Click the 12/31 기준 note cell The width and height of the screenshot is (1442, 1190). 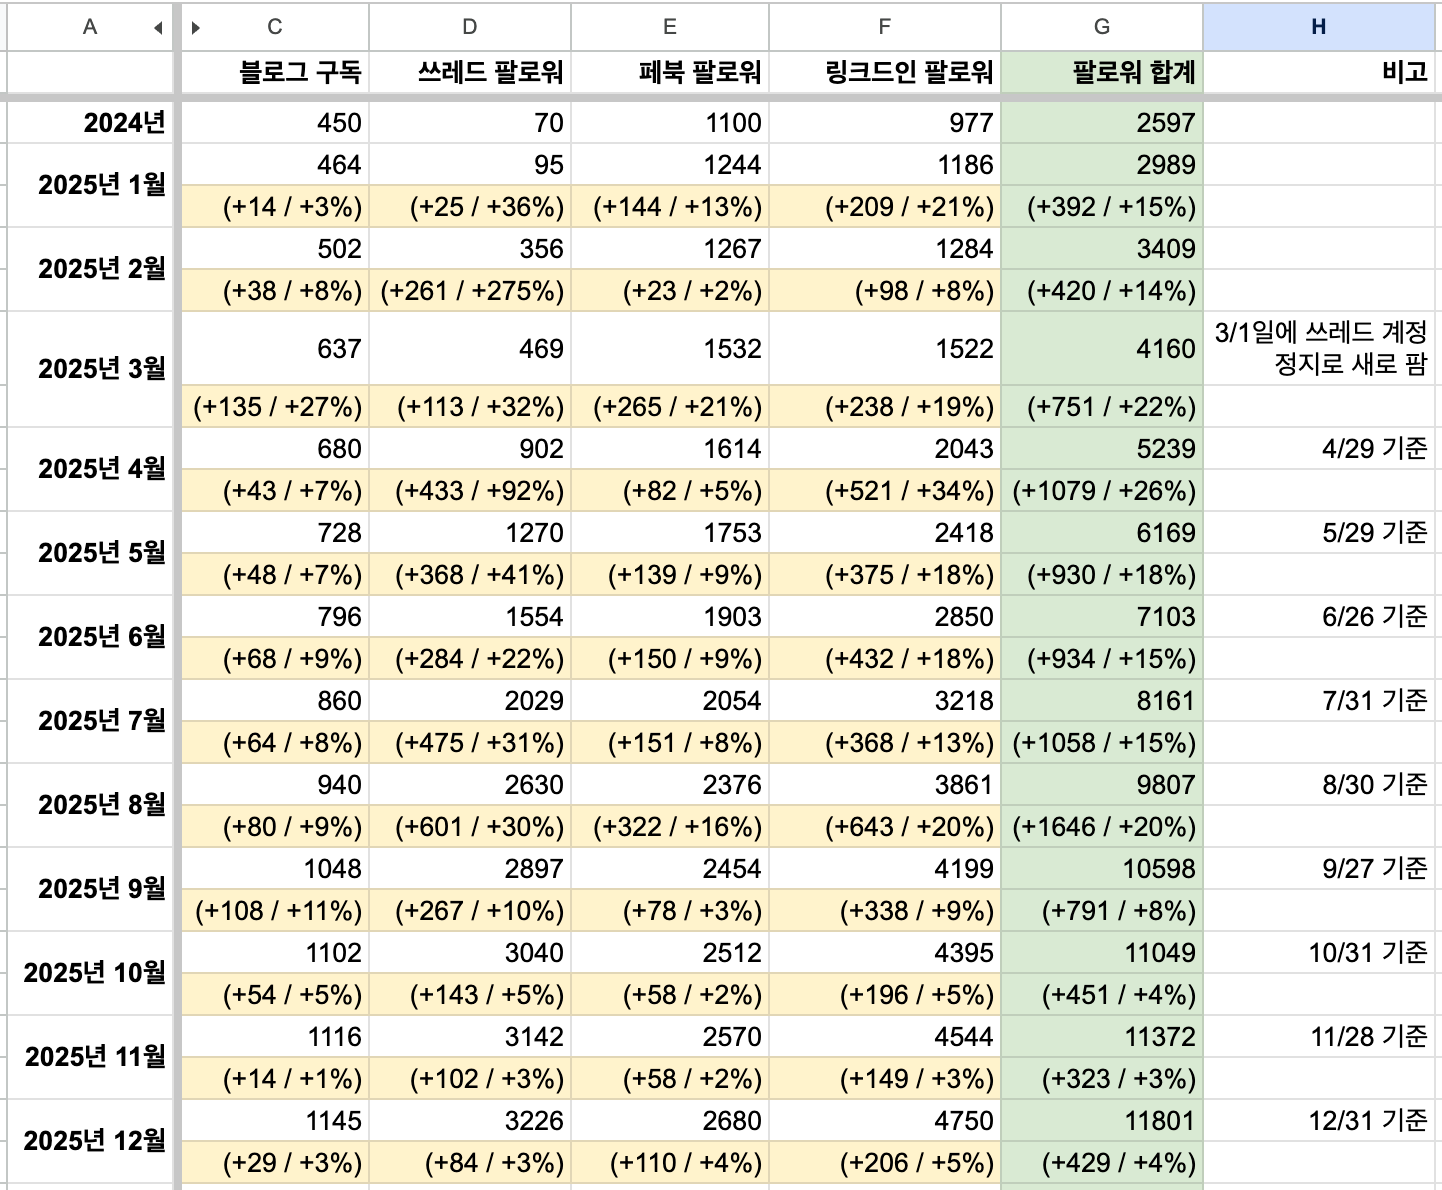coord(1318,1121)
